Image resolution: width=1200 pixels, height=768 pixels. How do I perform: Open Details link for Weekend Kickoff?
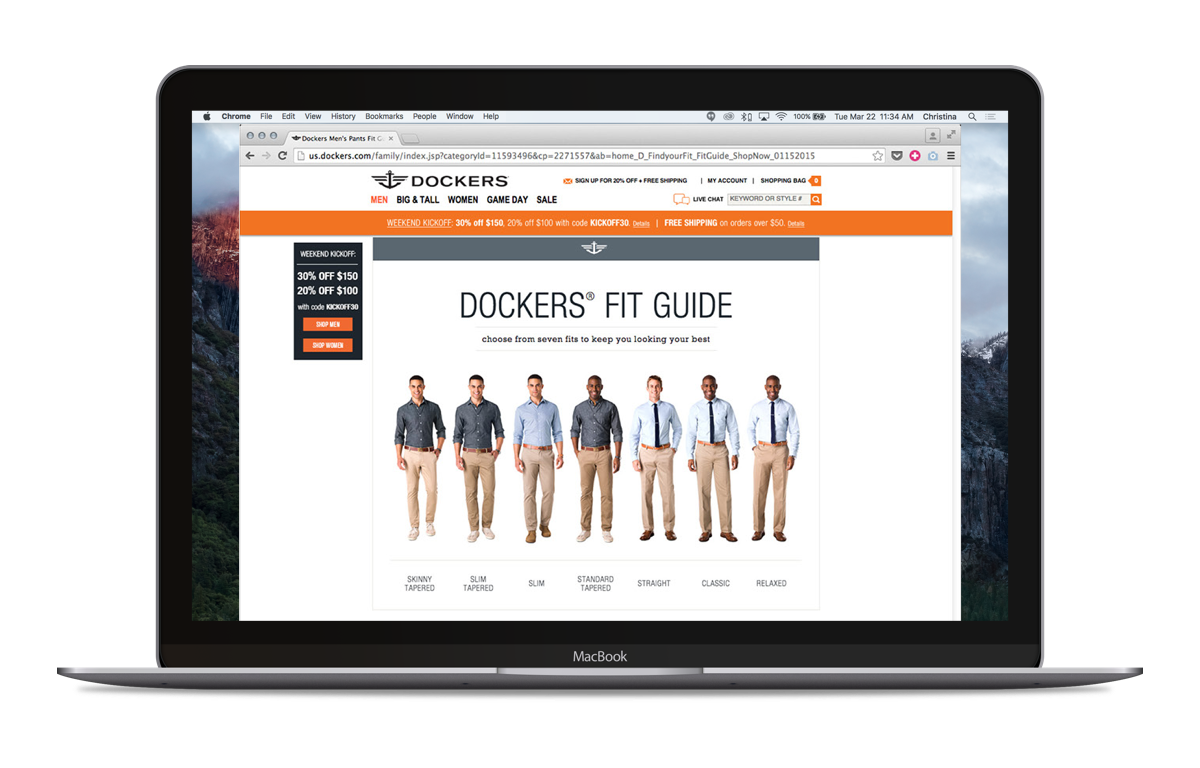(x=641, y=224)
